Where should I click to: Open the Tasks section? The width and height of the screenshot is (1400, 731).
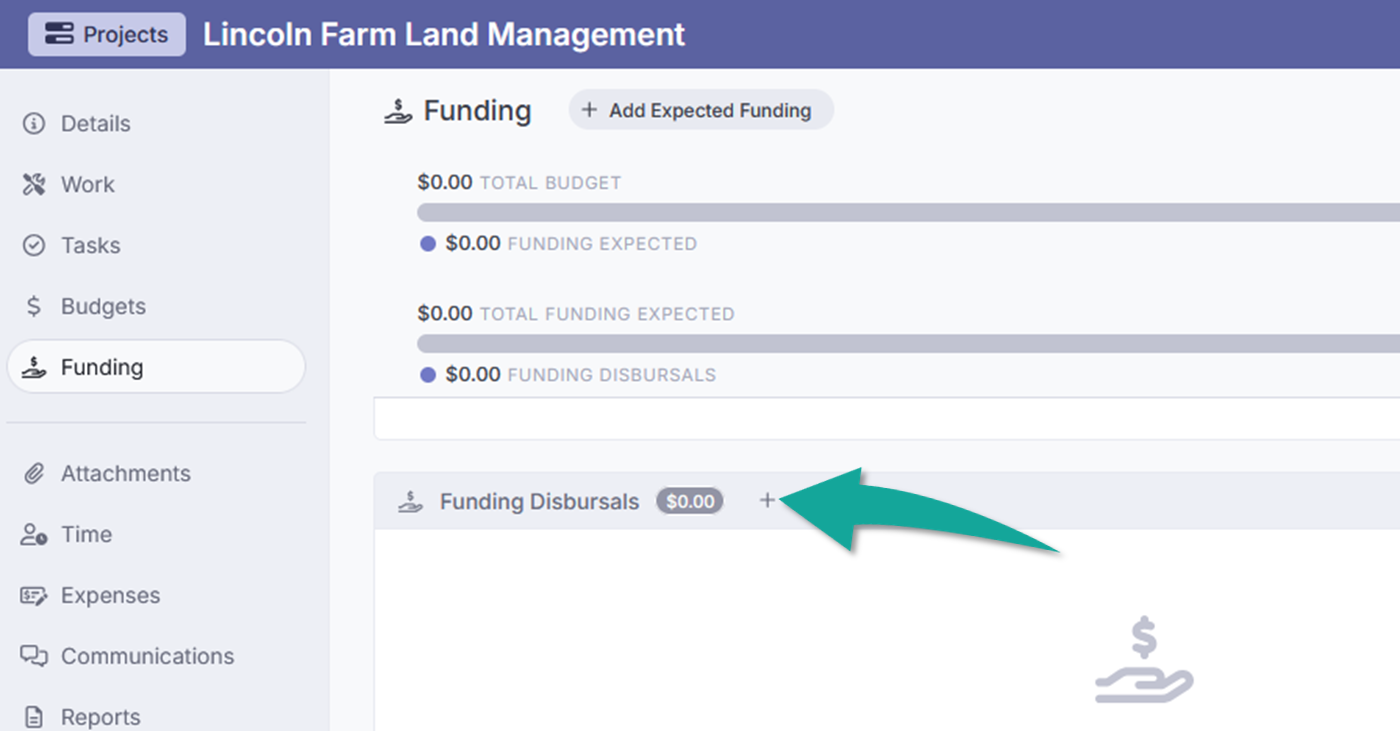(x=90, y=246)
